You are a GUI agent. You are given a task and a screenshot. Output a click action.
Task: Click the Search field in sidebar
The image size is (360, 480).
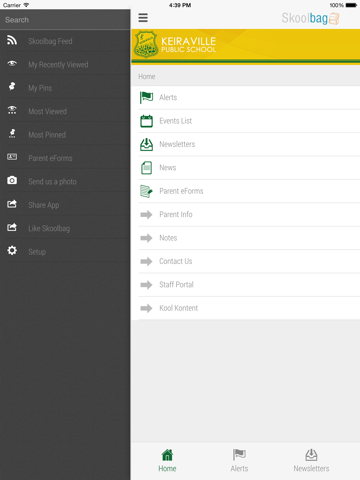click(65, 20)
